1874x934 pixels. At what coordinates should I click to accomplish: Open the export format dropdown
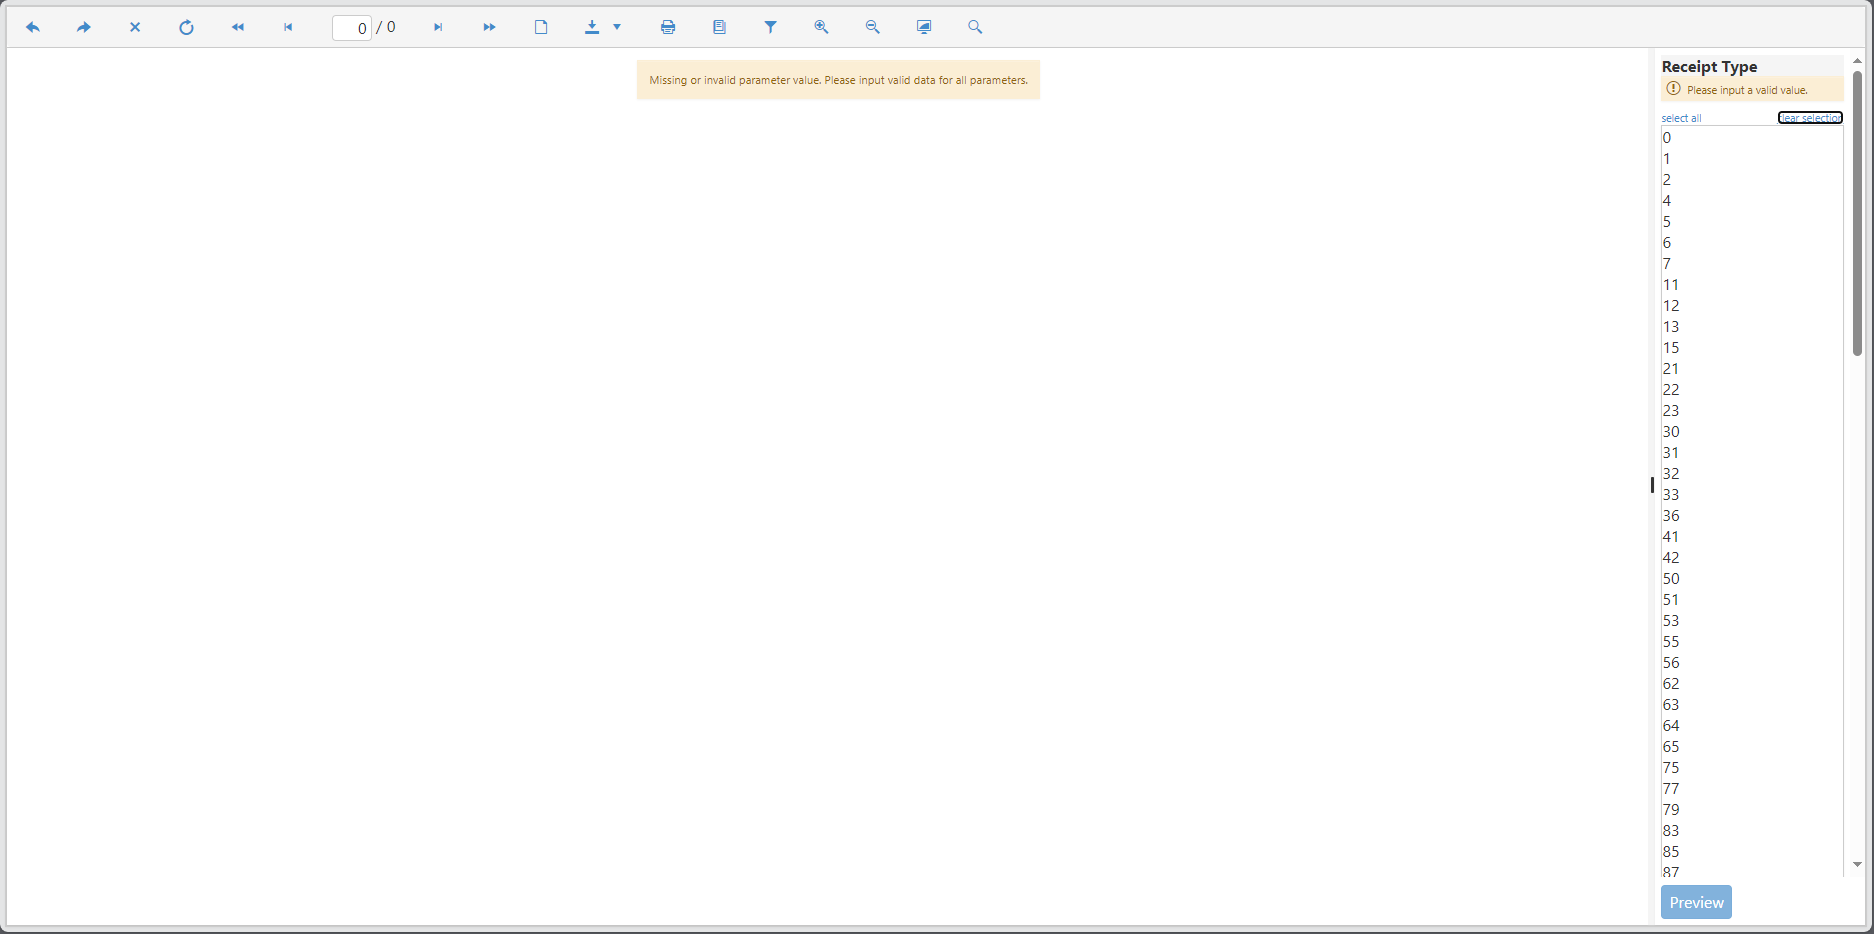pos(603,28)
